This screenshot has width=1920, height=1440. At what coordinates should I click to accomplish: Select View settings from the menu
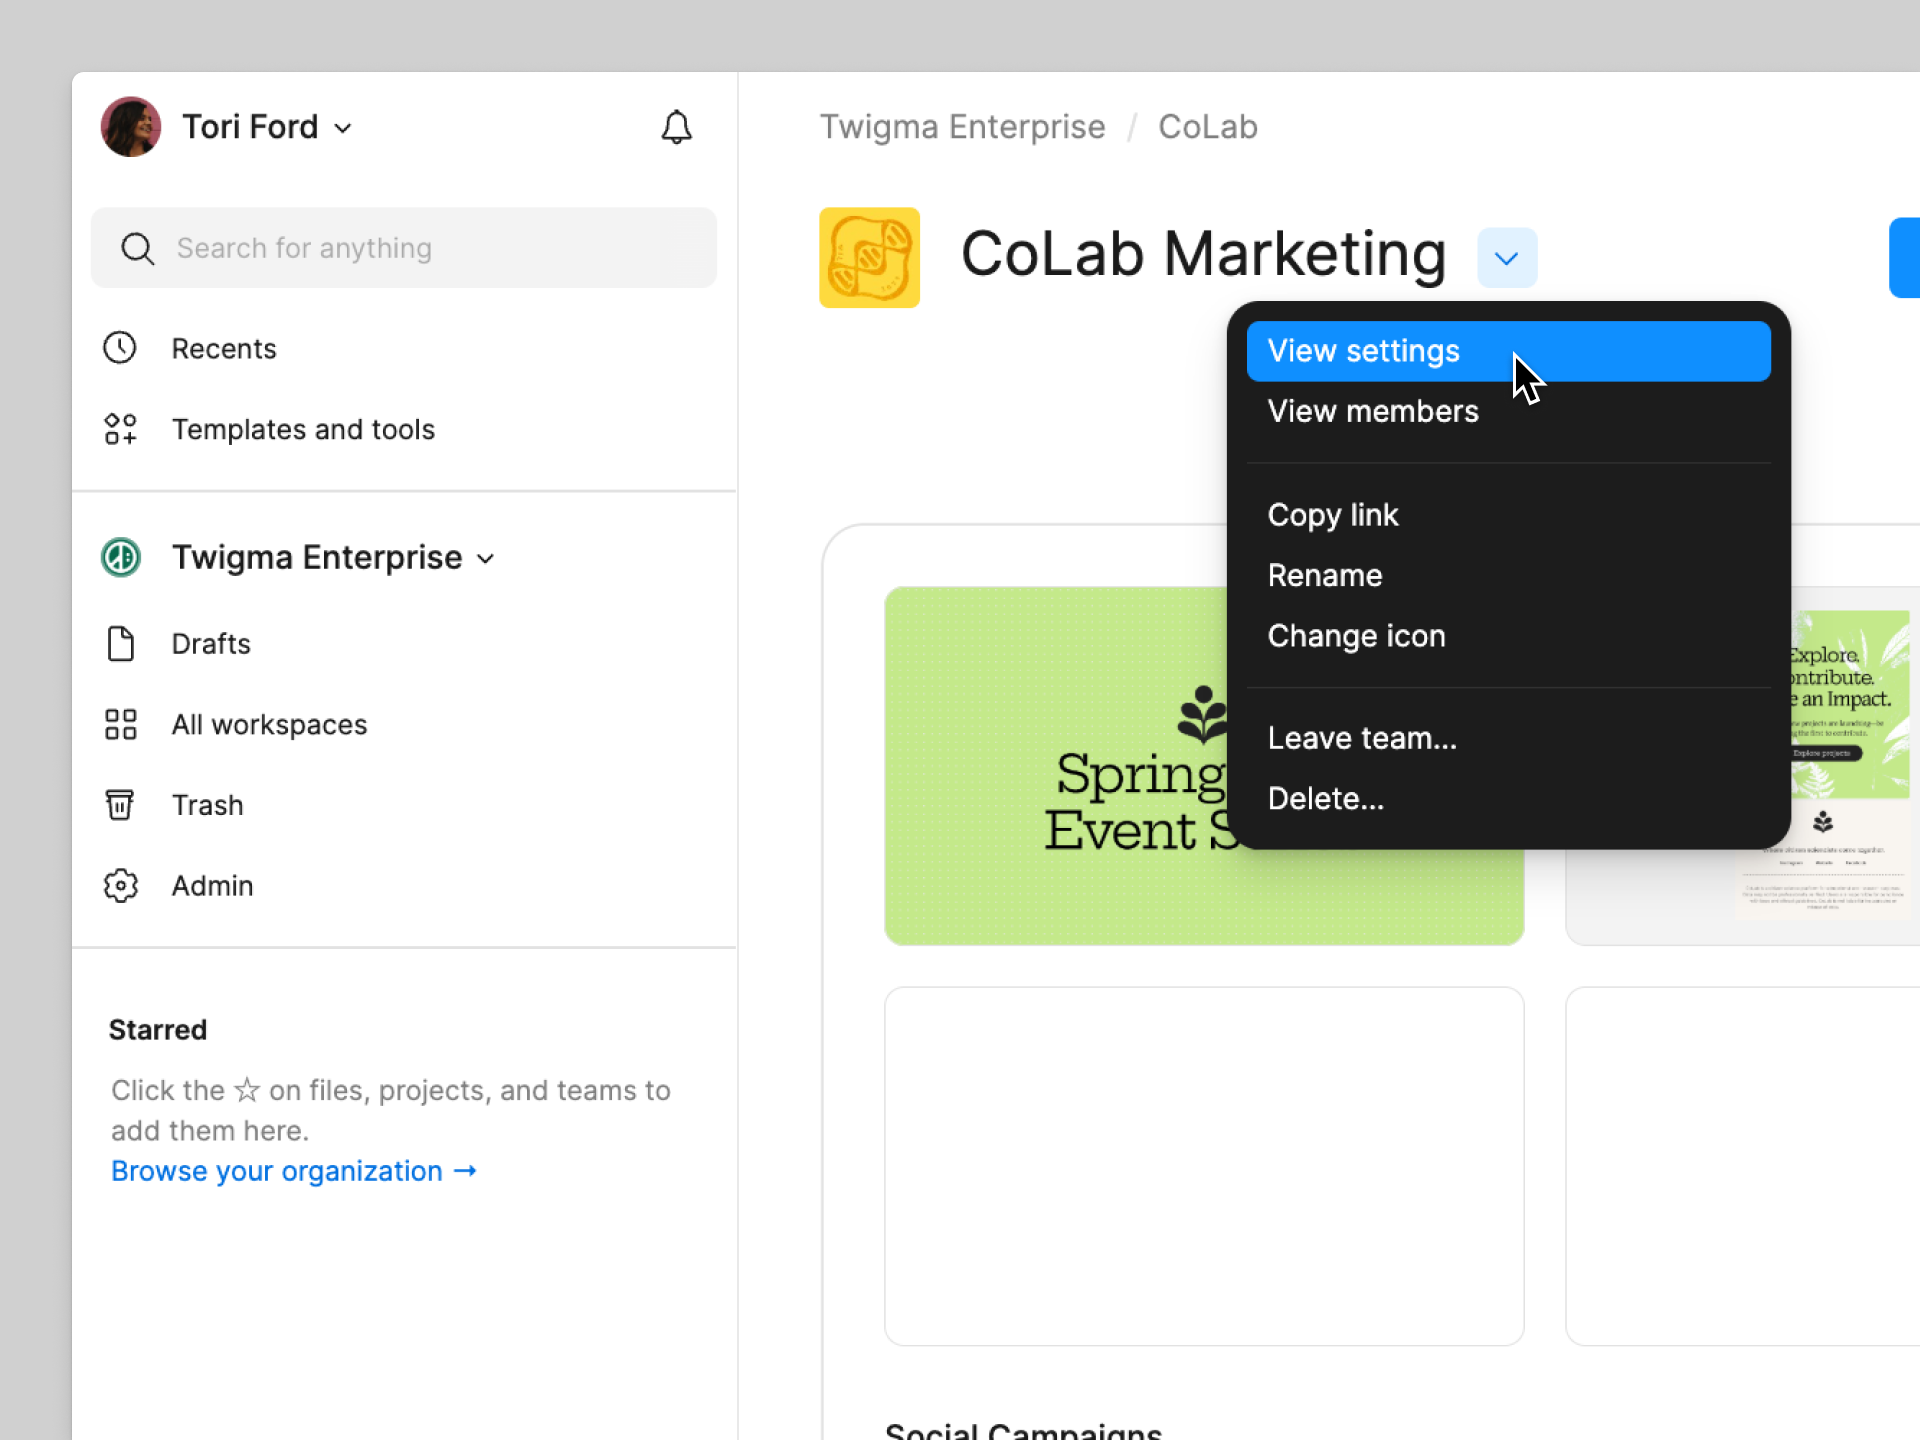(1362, 351)
